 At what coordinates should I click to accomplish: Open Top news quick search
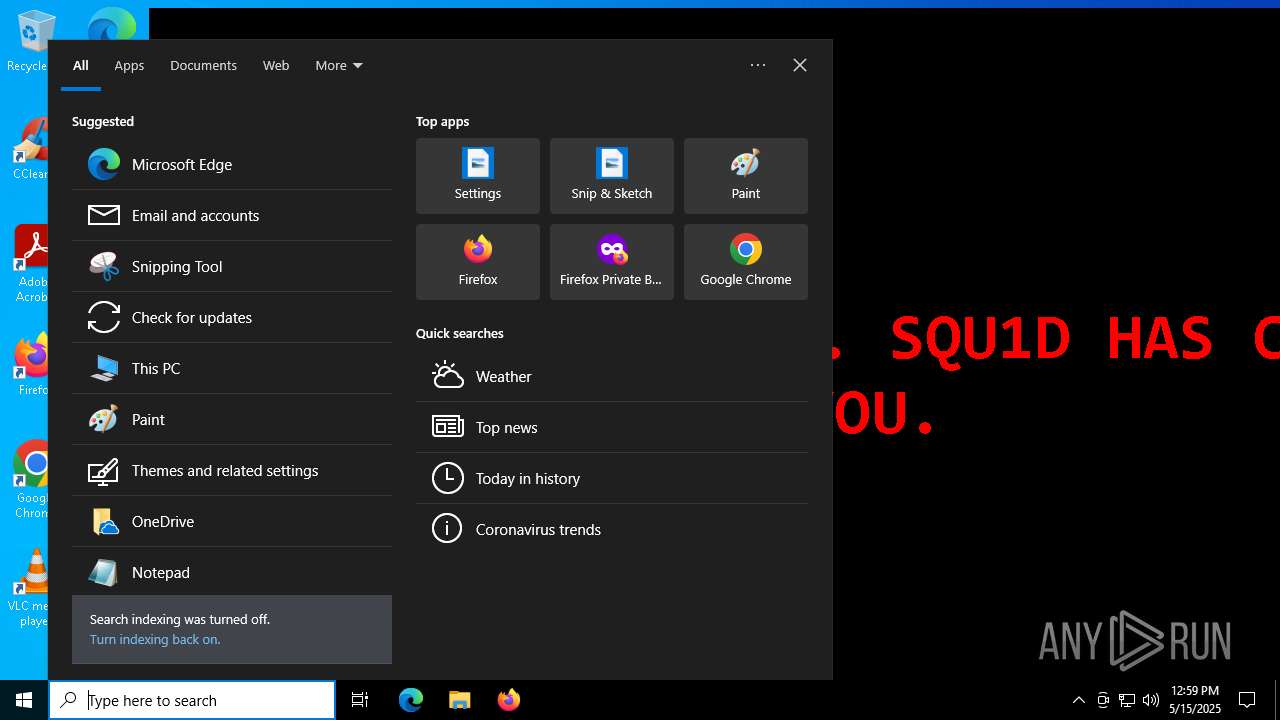coord(612,427)
